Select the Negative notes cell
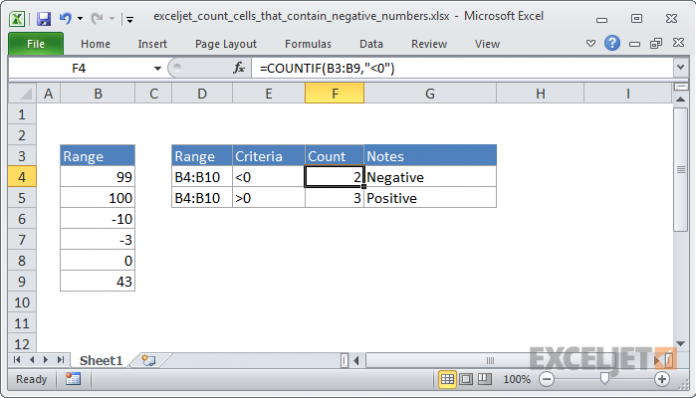Screen dimensions: 696x398 (x=430, y=177)
